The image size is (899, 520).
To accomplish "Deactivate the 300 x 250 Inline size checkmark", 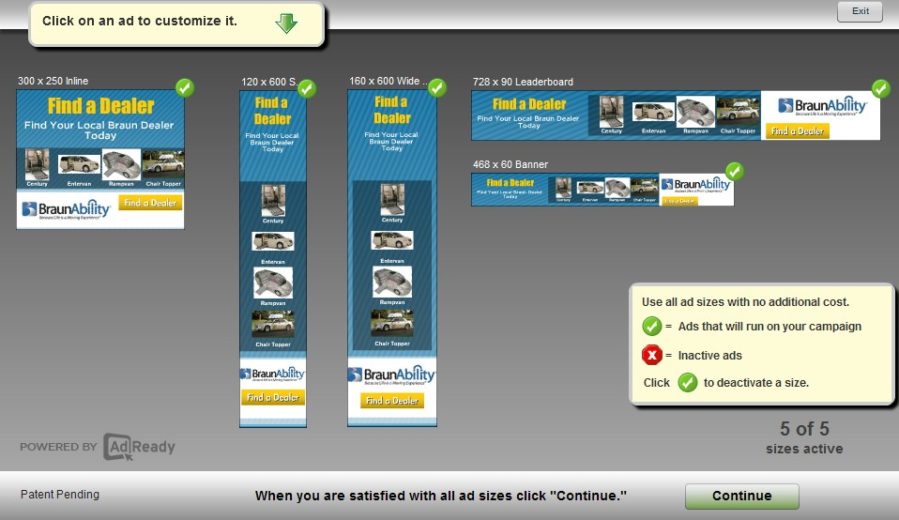I will coord(185,88).
